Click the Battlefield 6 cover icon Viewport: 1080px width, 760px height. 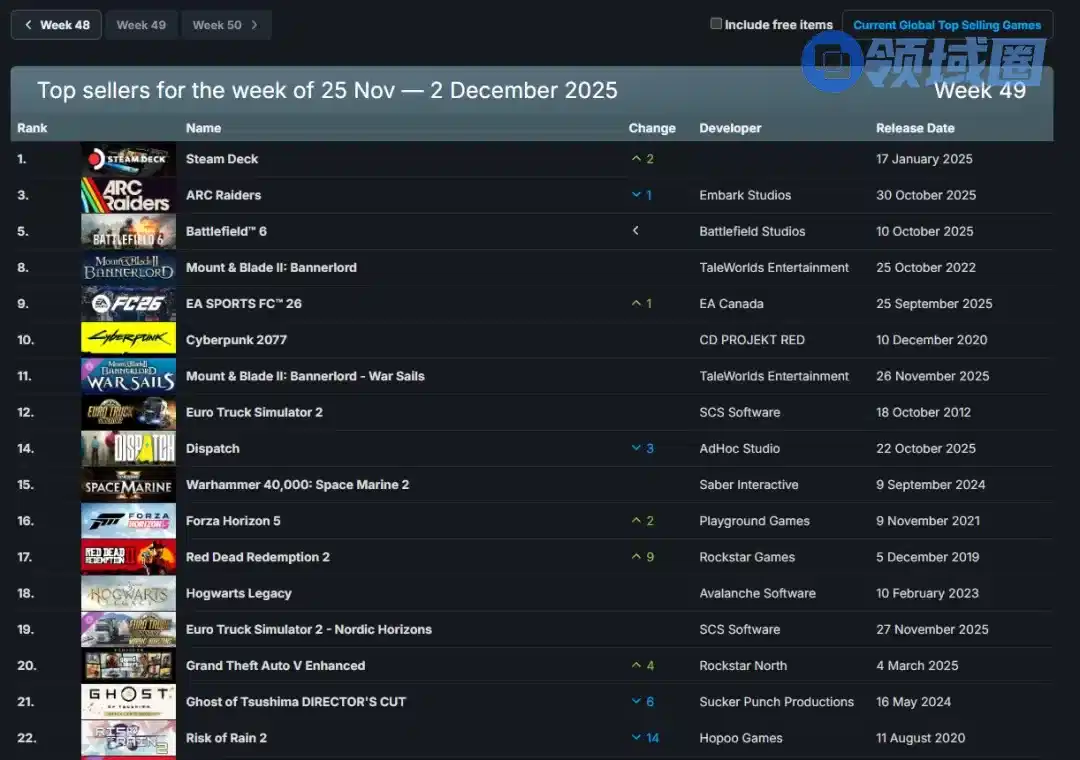click(128, 231)
